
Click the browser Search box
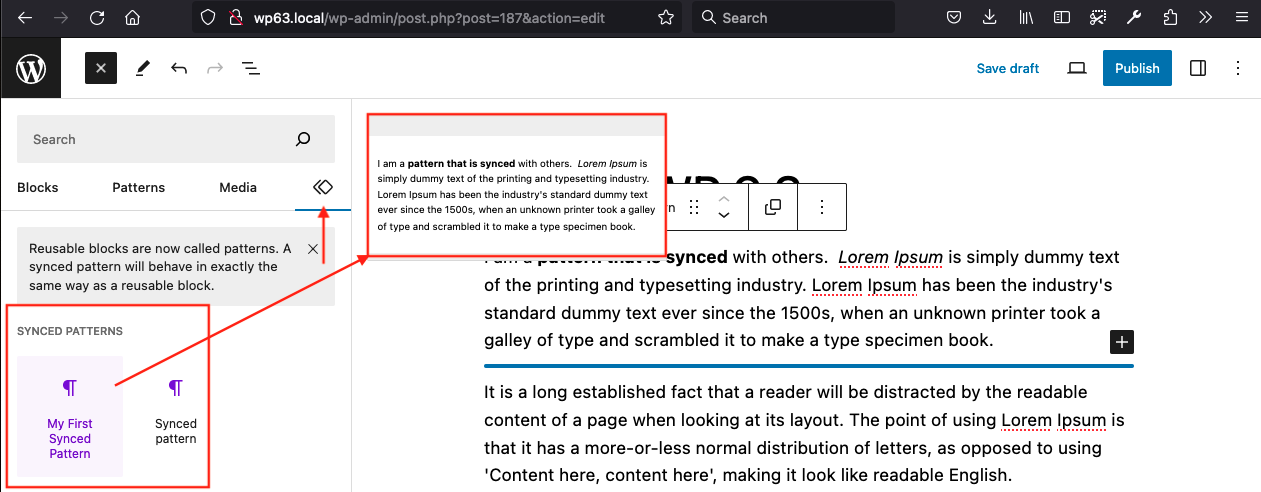(794, 18)
